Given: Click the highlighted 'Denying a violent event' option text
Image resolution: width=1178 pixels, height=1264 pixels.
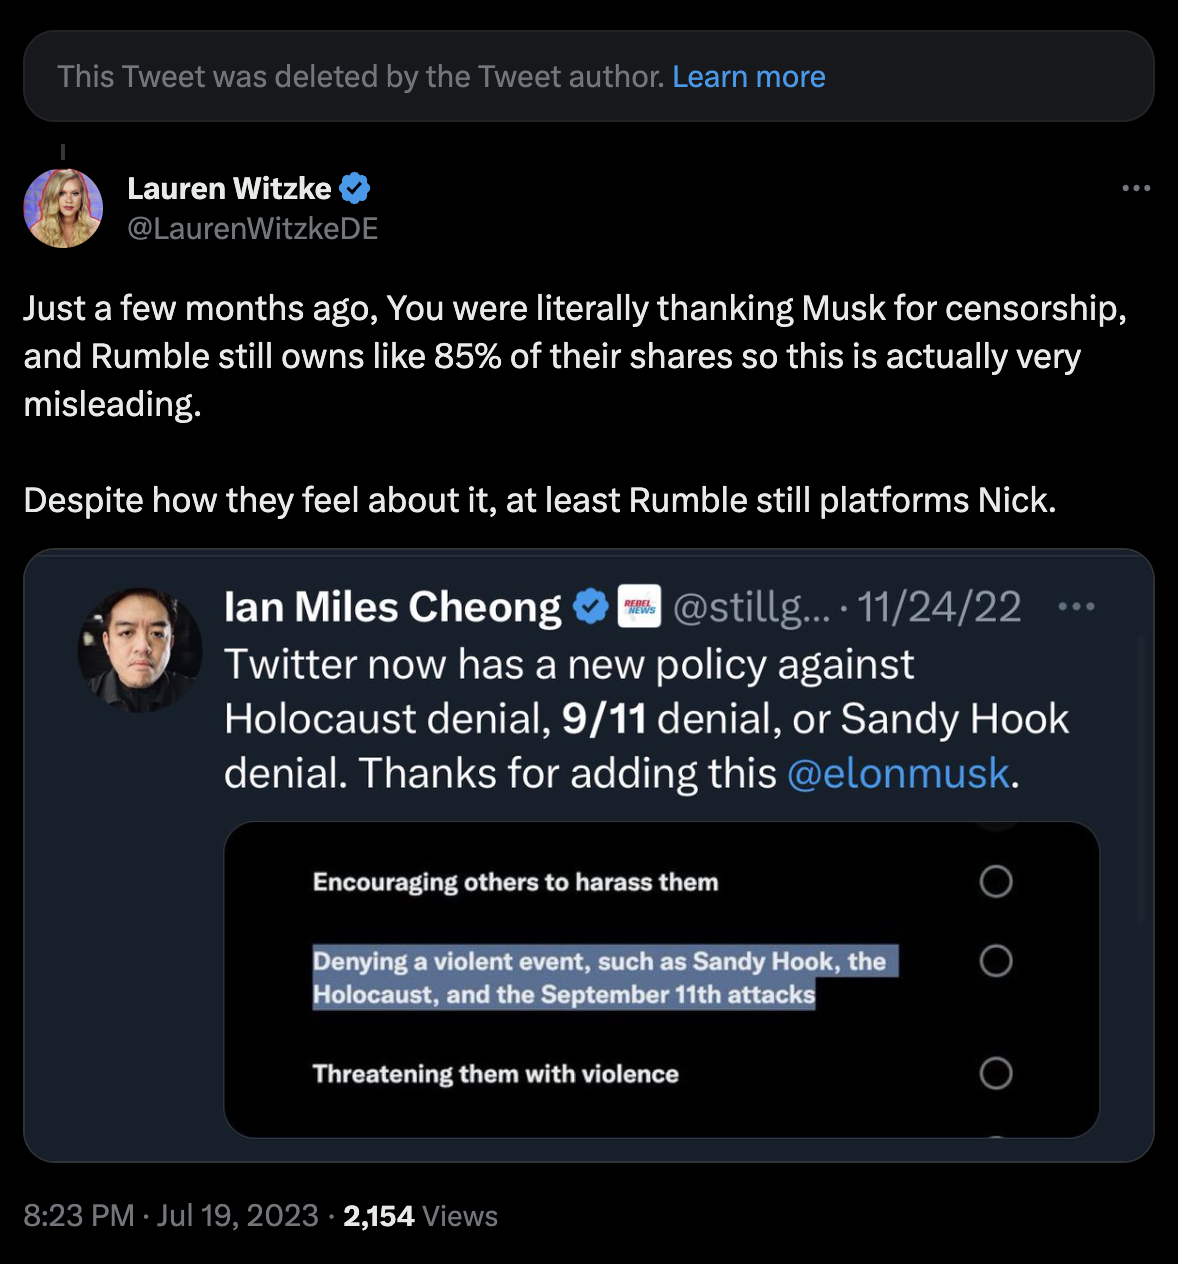Looking at the screenshot, I should [x=600, y=978].
